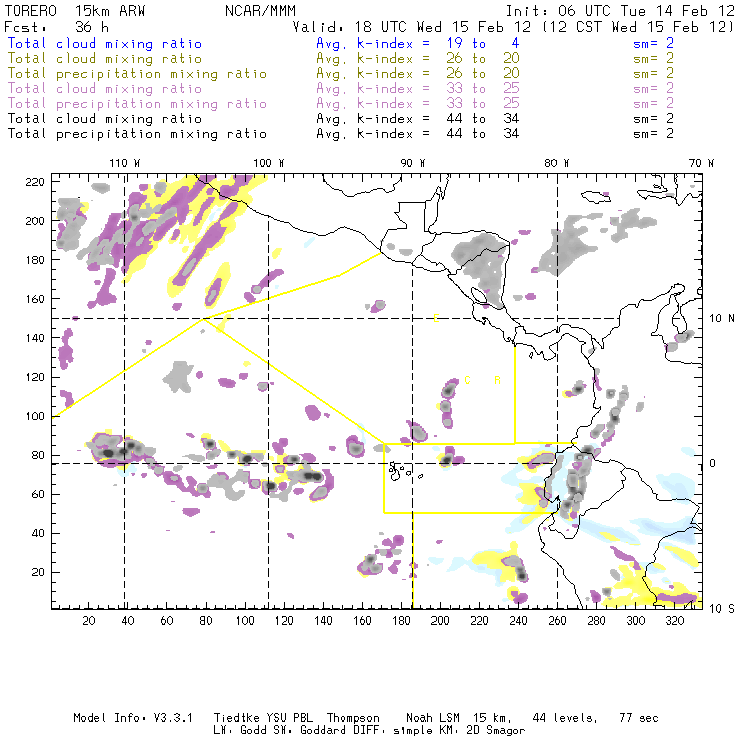Click yellow letter 'E' on the map

tap(437, 319)
